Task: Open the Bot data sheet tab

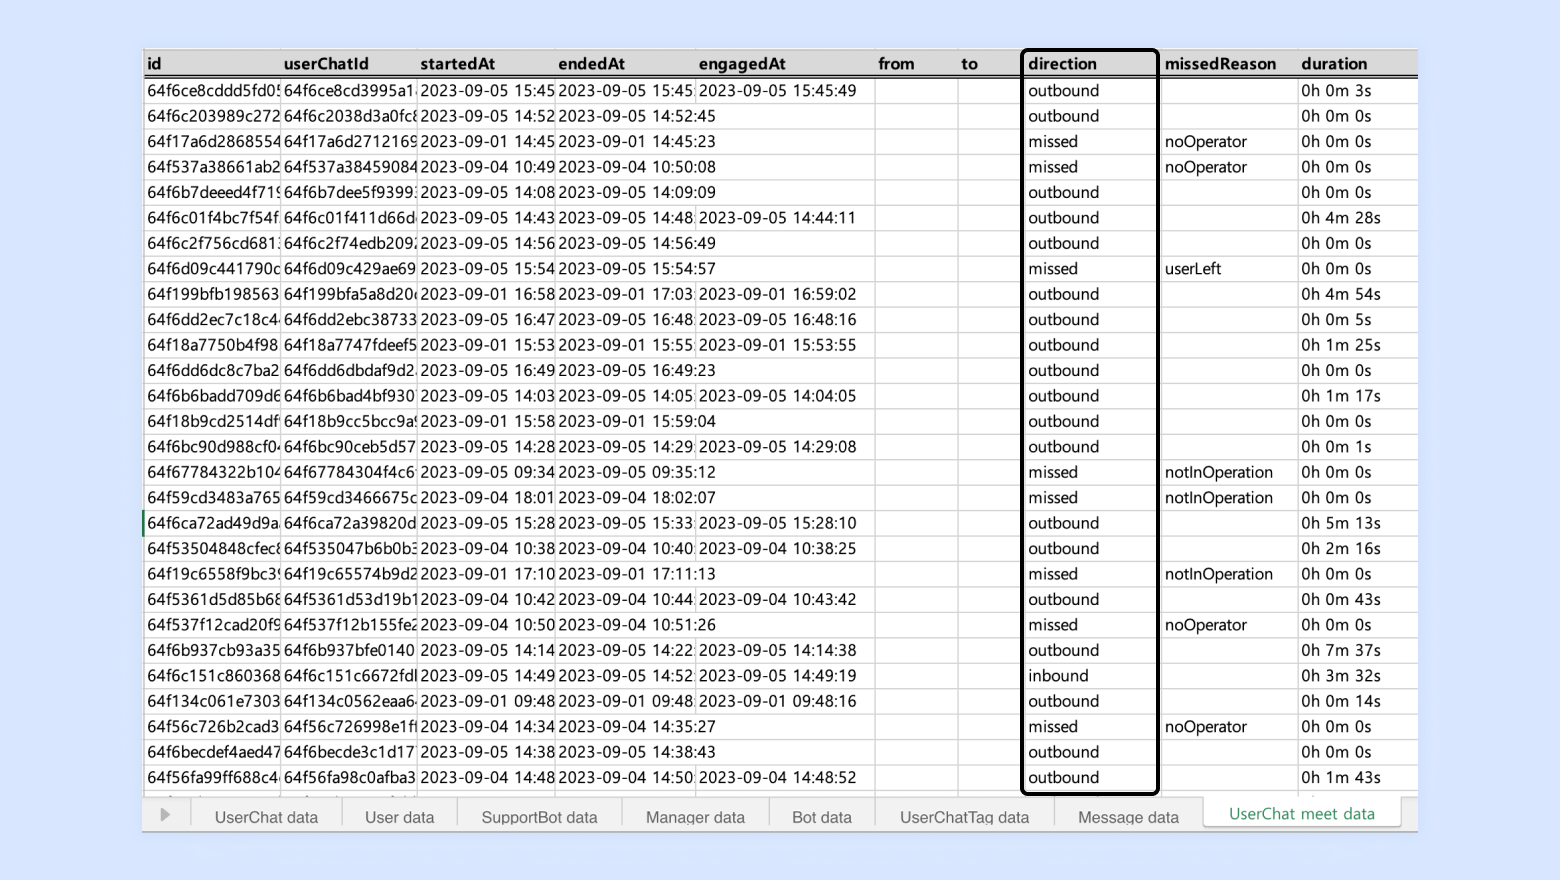Action: 822,816
